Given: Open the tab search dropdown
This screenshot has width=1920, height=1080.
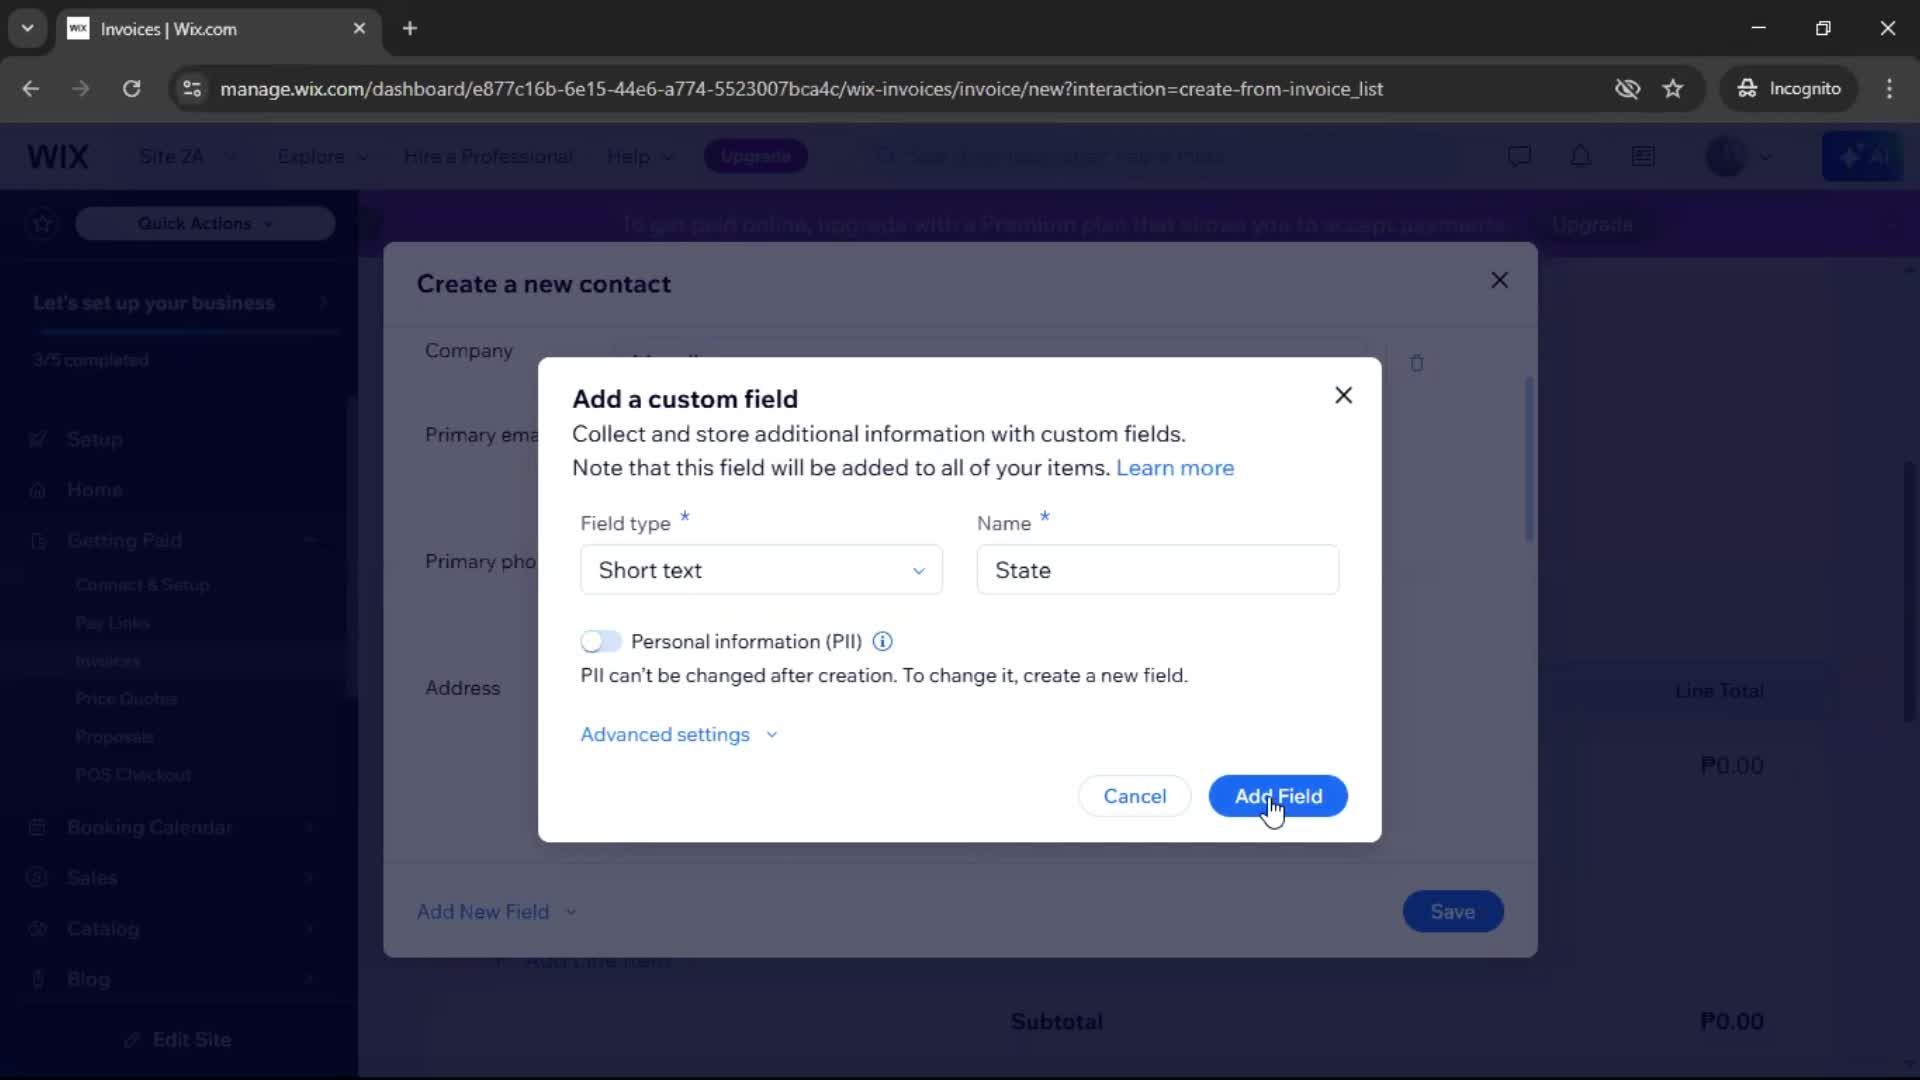Looking at the screenshot, I should point(27,28).
